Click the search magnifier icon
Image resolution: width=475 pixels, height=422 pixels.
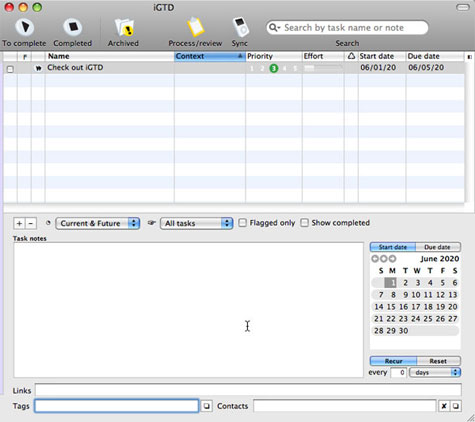coord(274,27)
